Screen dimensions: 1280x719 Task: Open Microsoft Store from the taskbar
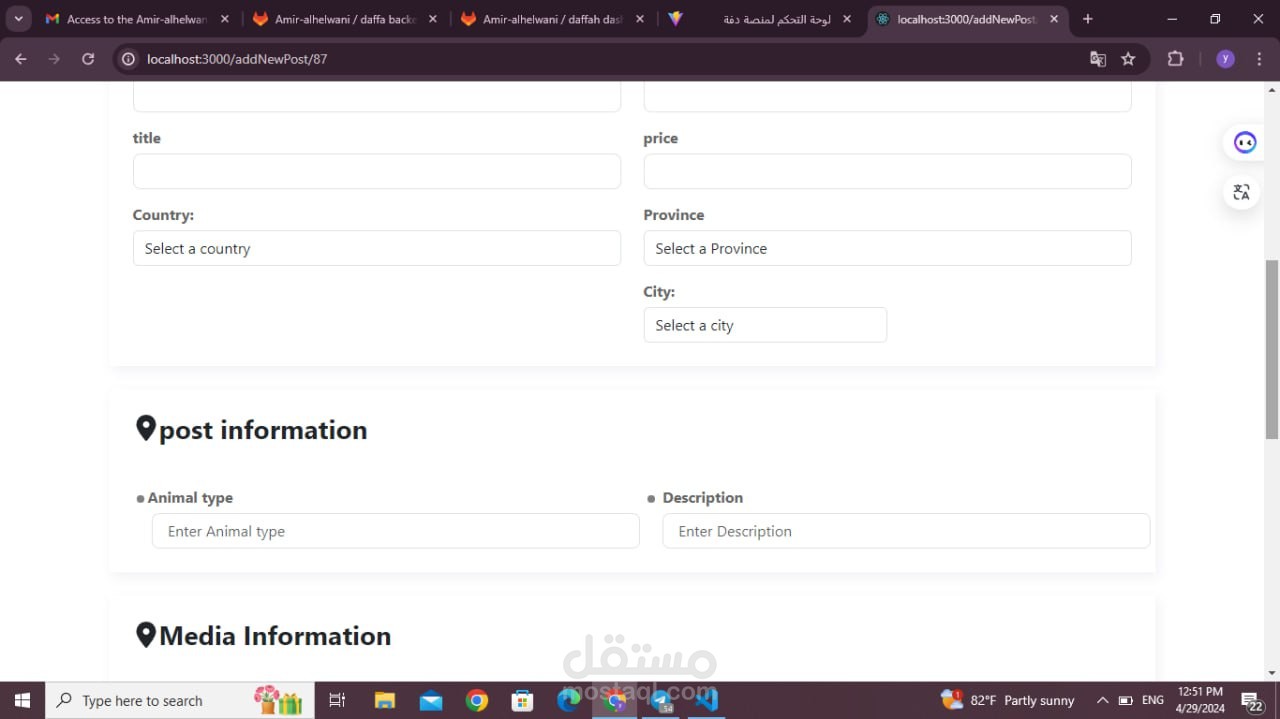pyautogui.click(x=522, y=700)
